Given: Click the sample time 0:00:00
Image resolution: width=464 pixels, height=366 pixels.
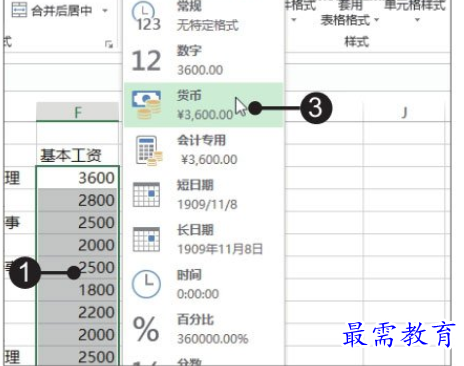Looking at the screenshot, I should pos(198,294).
